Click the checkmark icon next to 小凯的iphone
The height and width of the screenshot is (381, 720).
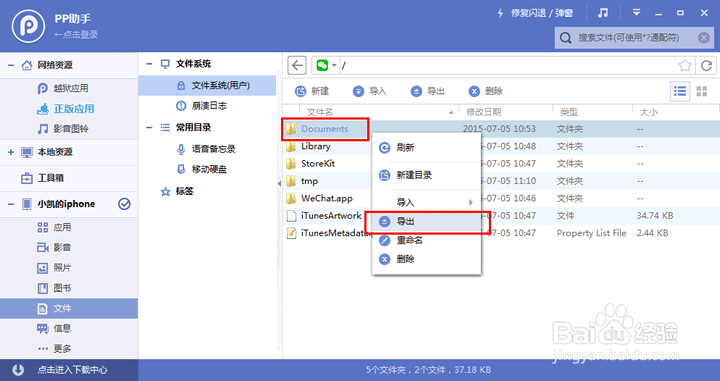tap(124, 204)
